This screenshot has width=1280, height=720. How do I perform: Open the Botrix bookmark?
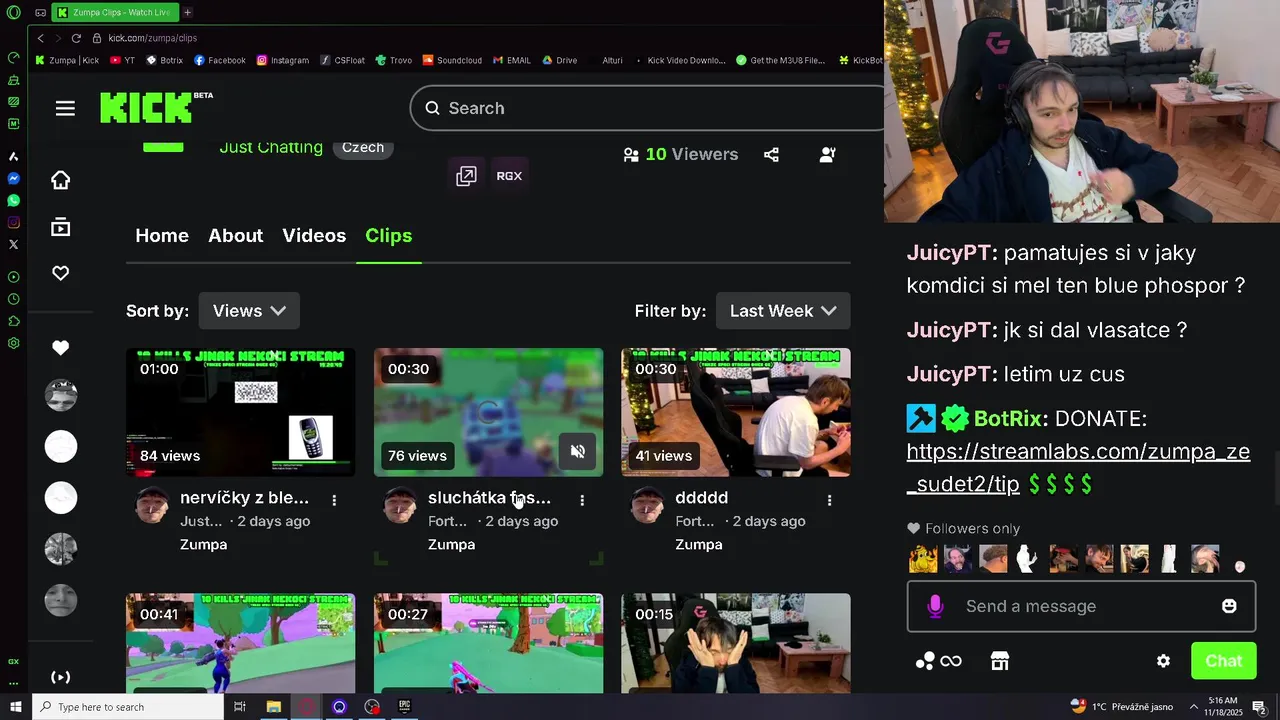[x=165, y=60]
